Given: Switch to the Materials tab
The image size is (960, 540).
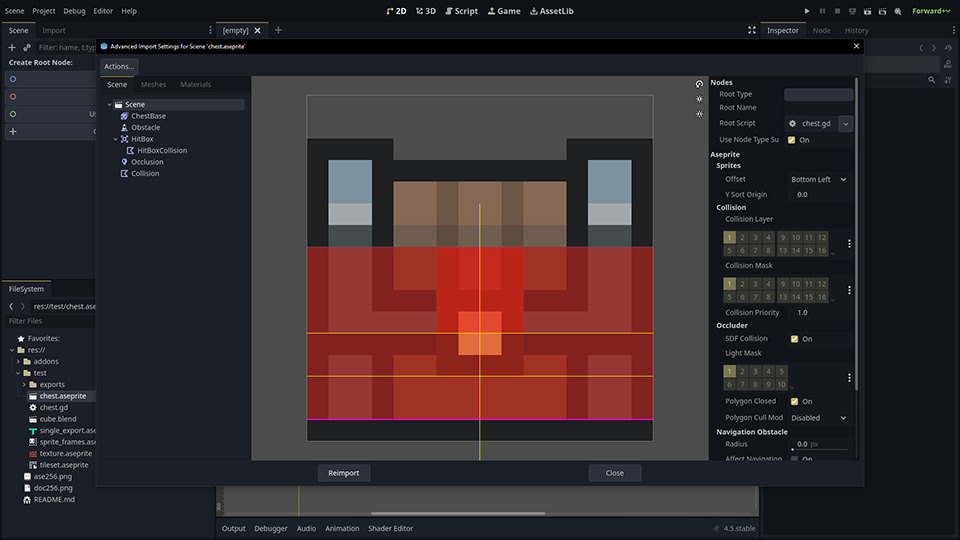Looking at the screenshot, I should [195, 84].
